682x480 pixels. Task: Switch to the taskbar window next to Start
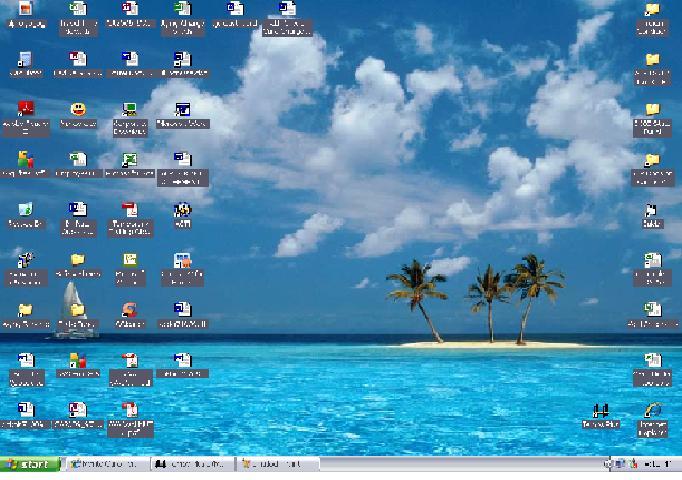[106, 465]
